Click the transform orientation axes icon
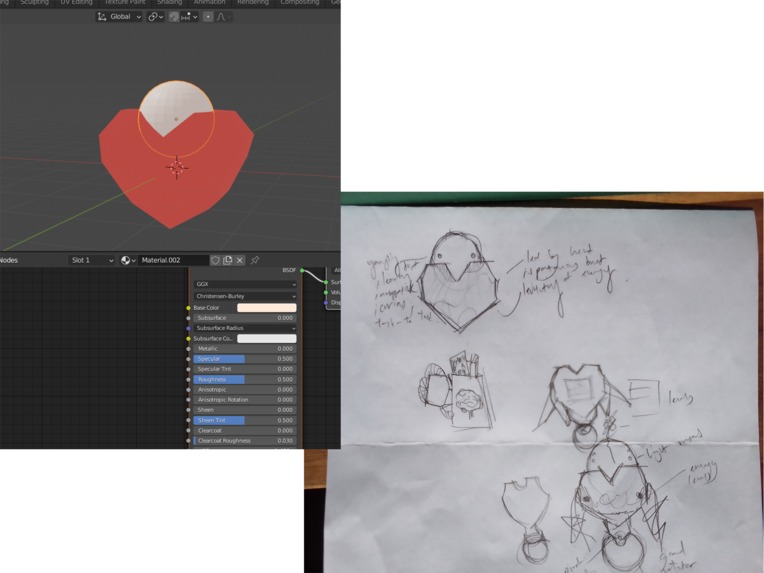The height and width of the screenshot is (573, 764). point(101,17)
